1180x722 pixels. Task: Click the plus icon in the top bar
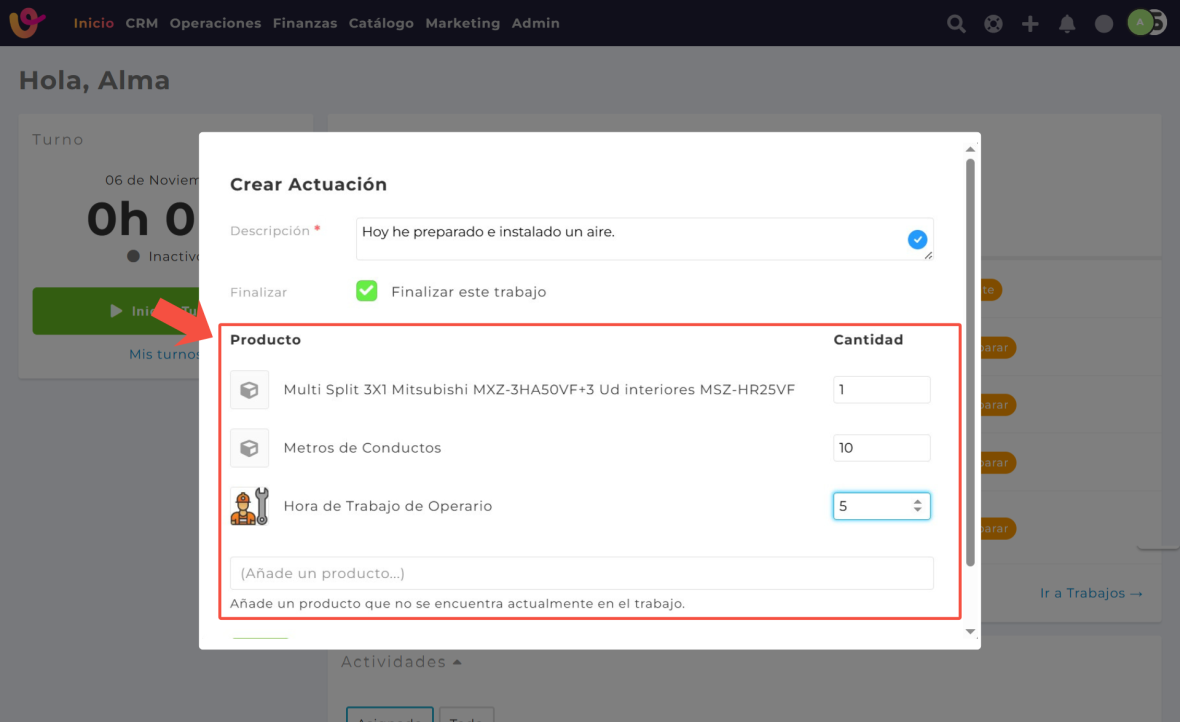click(1030, 23)
